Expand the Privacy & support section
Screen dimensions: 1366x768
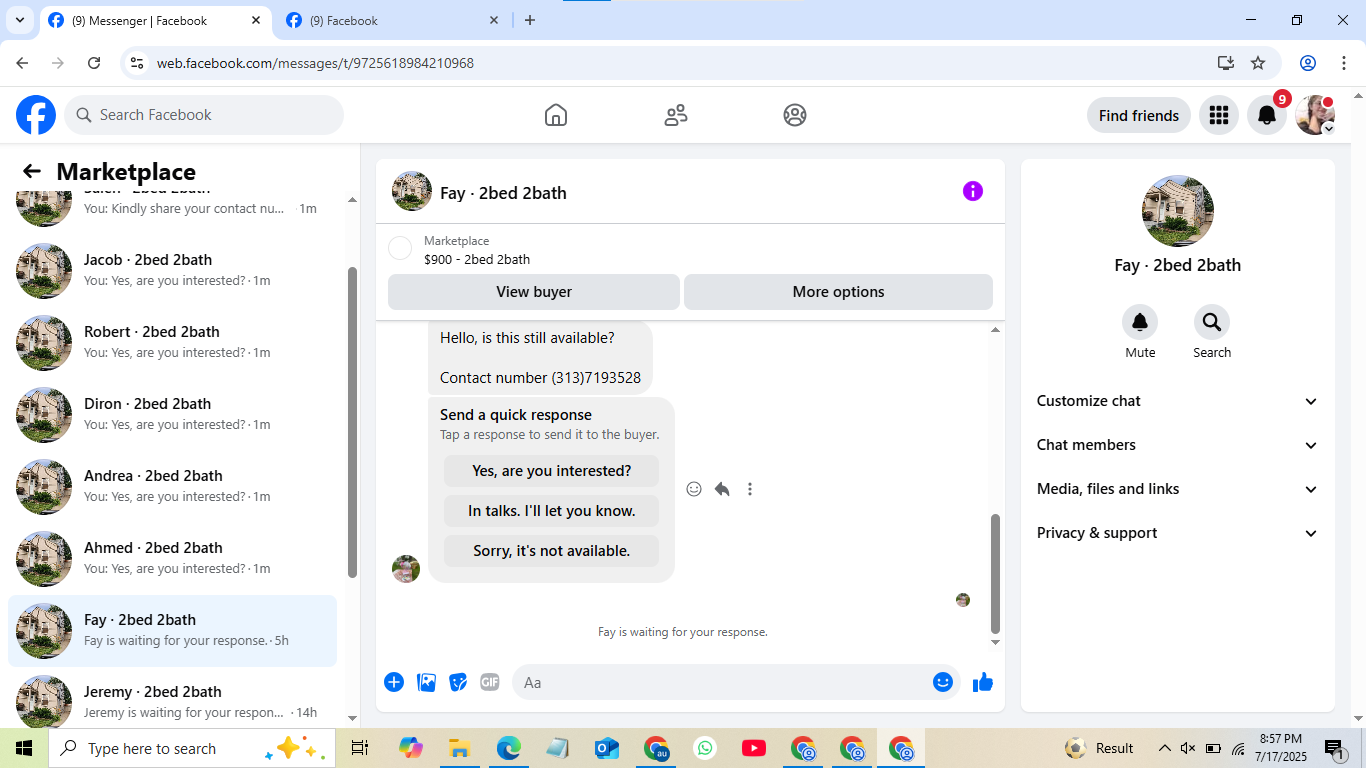tap(1177, 533)
